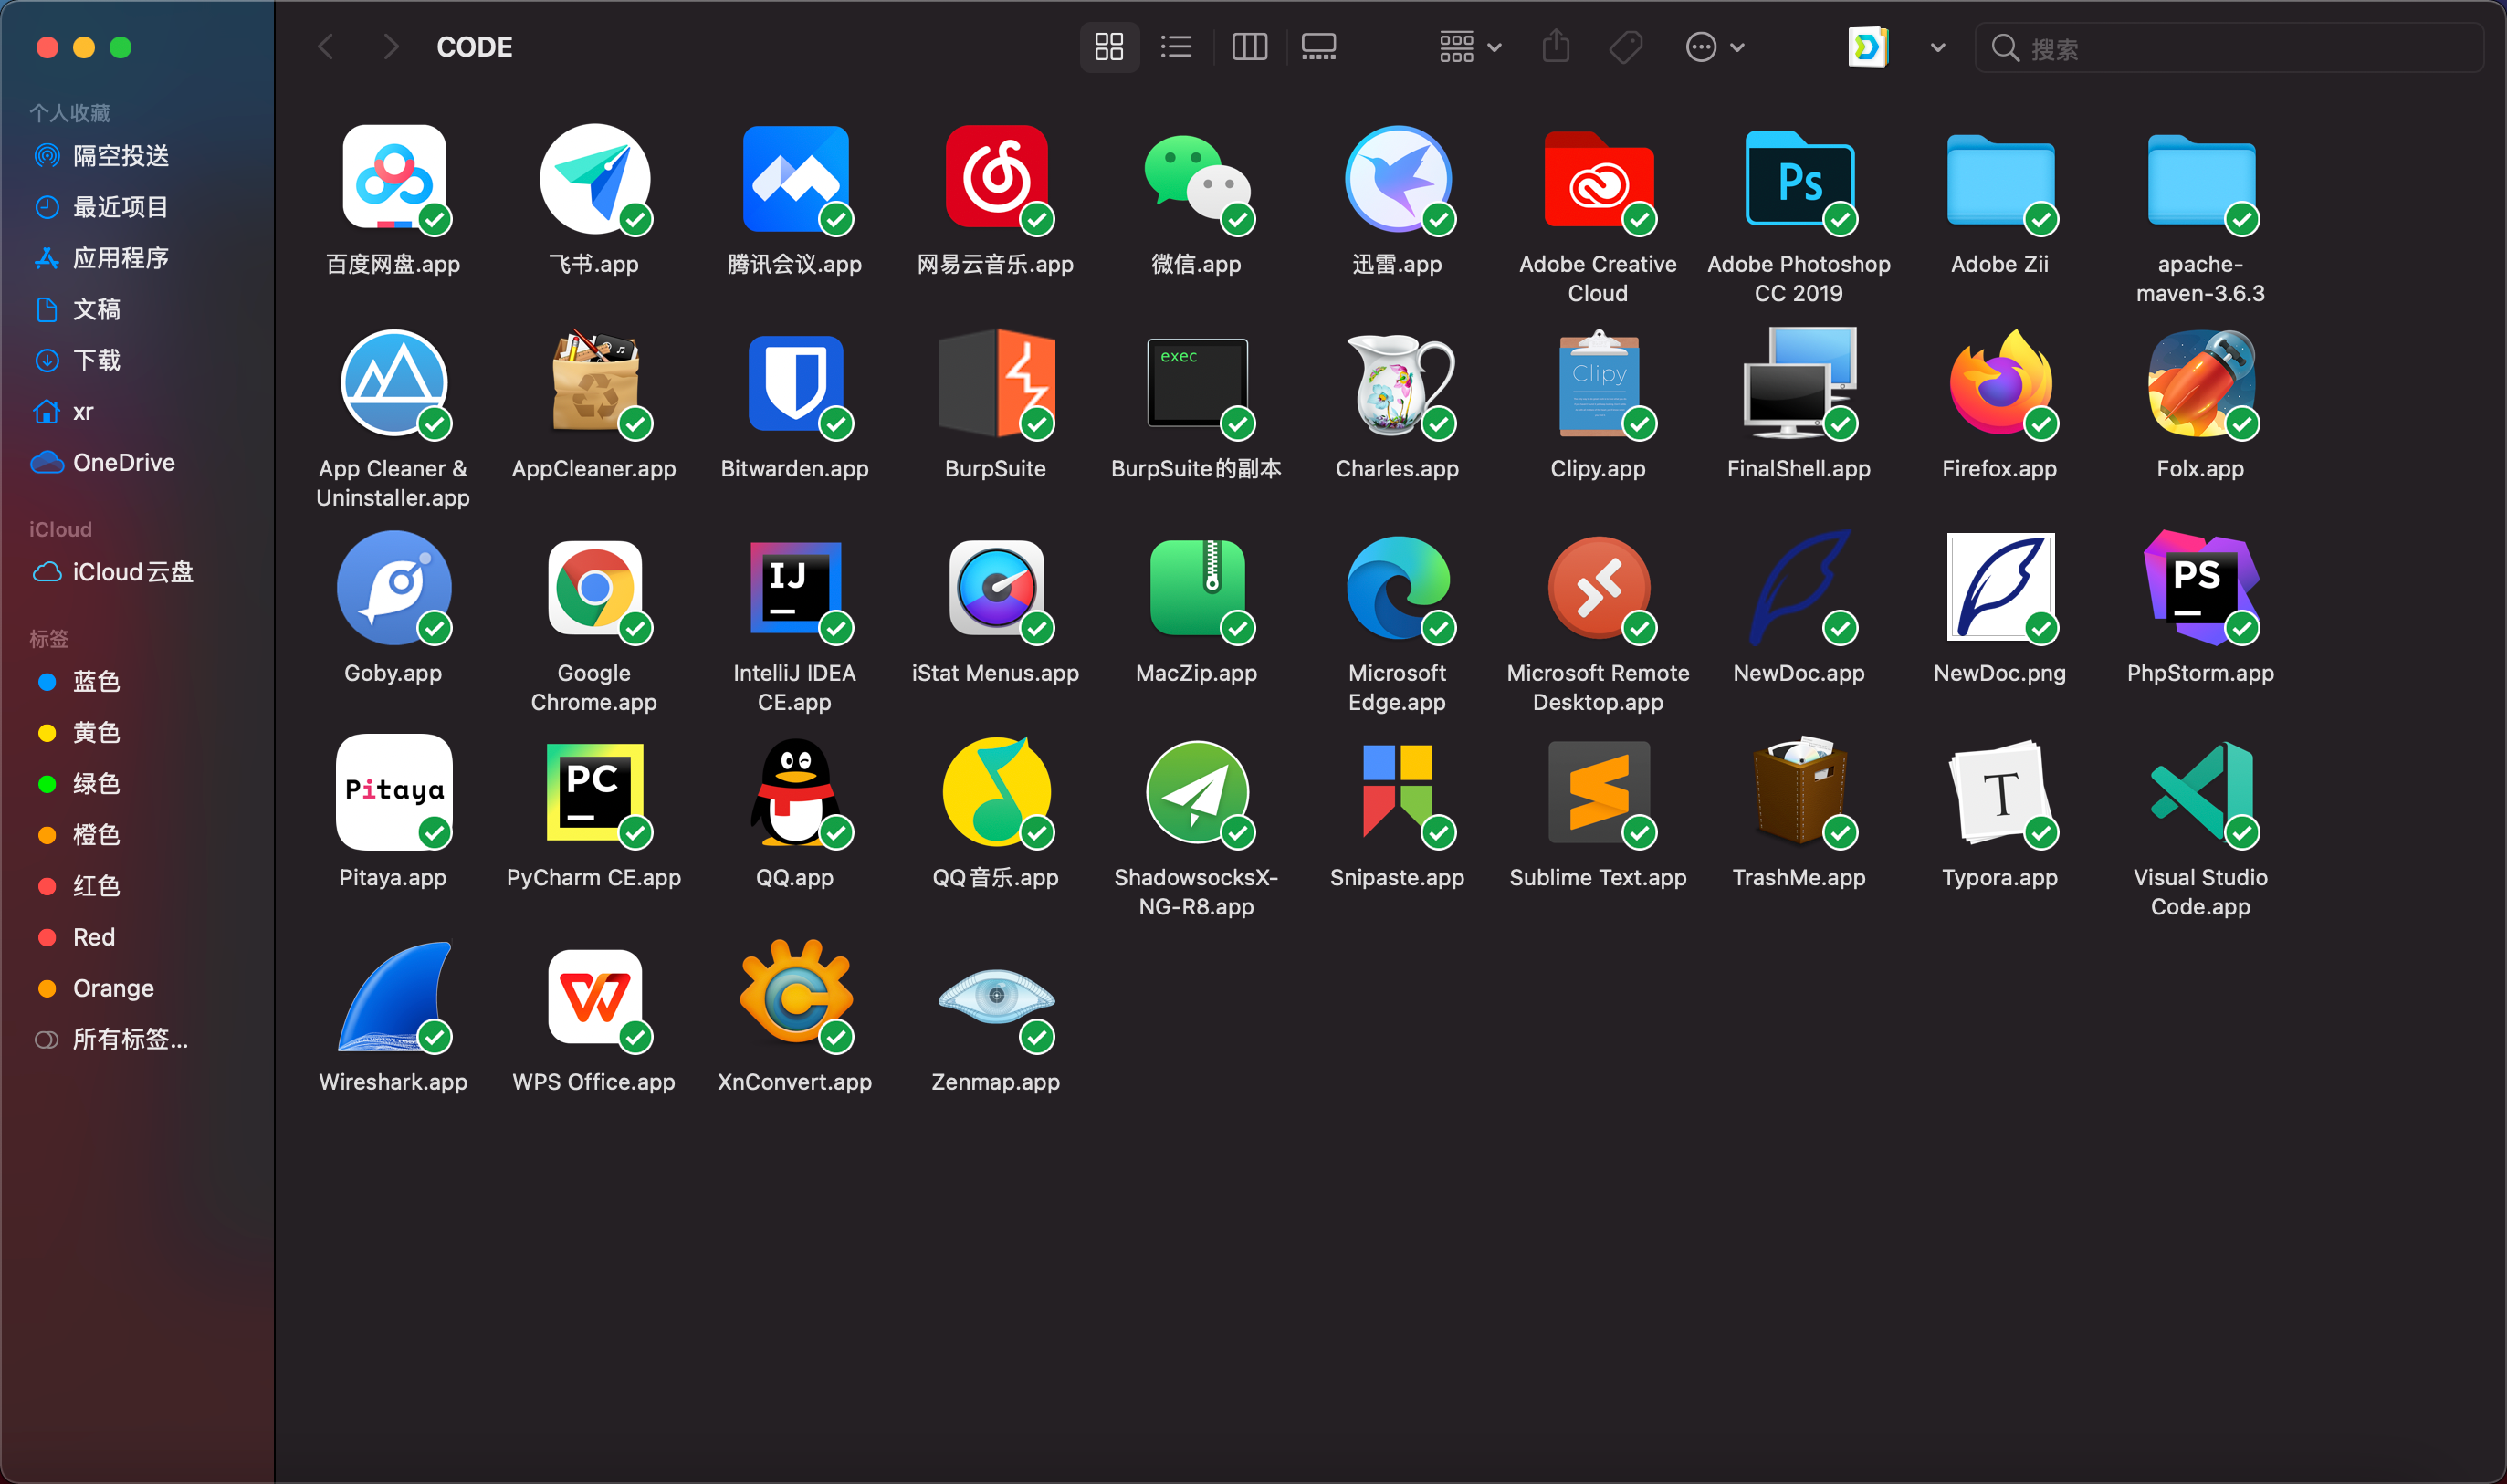Click the Sublime Text.app icon

[1599, 793]
